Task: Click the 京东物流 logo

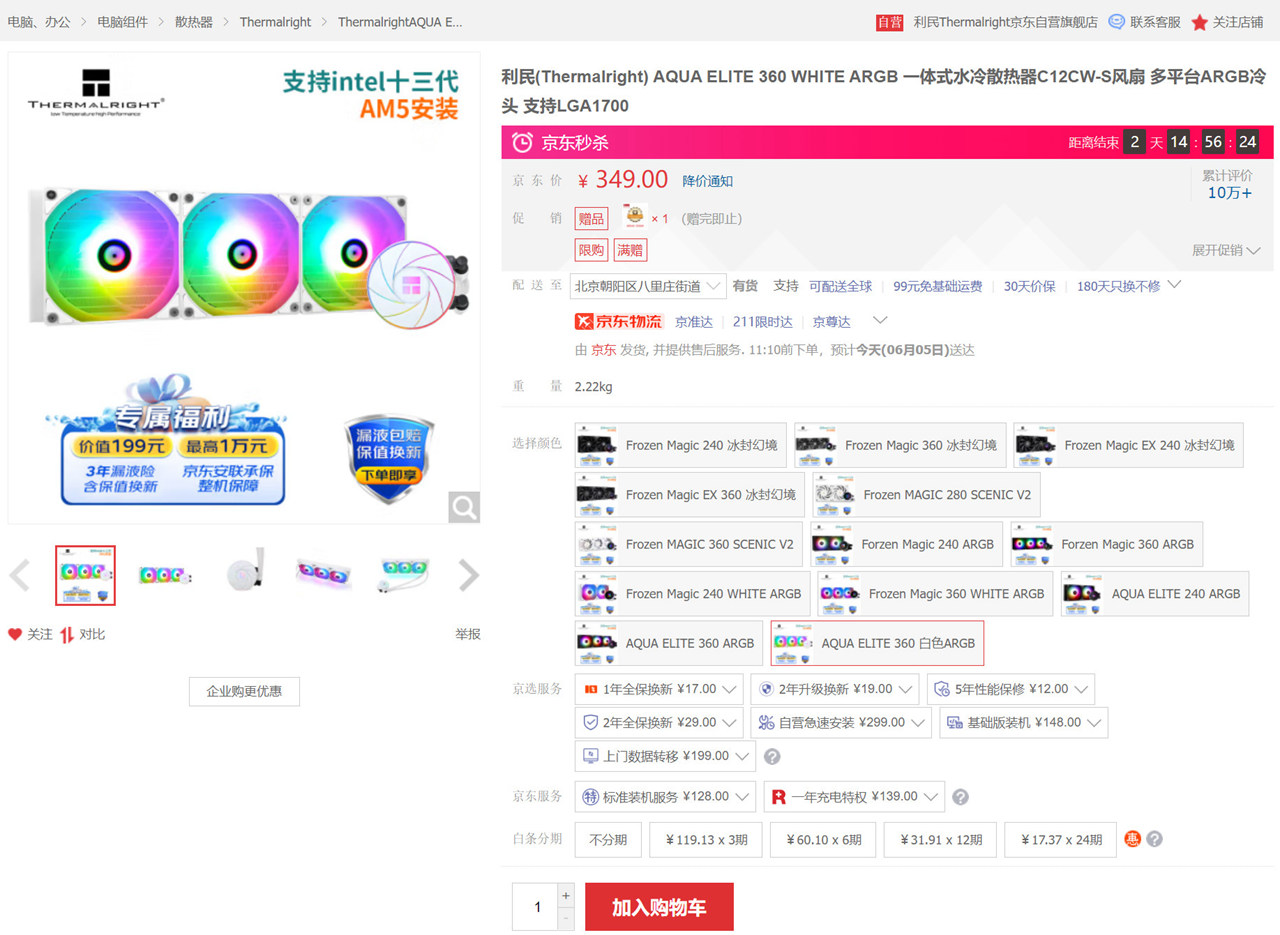Action: (x=619, y=321)
